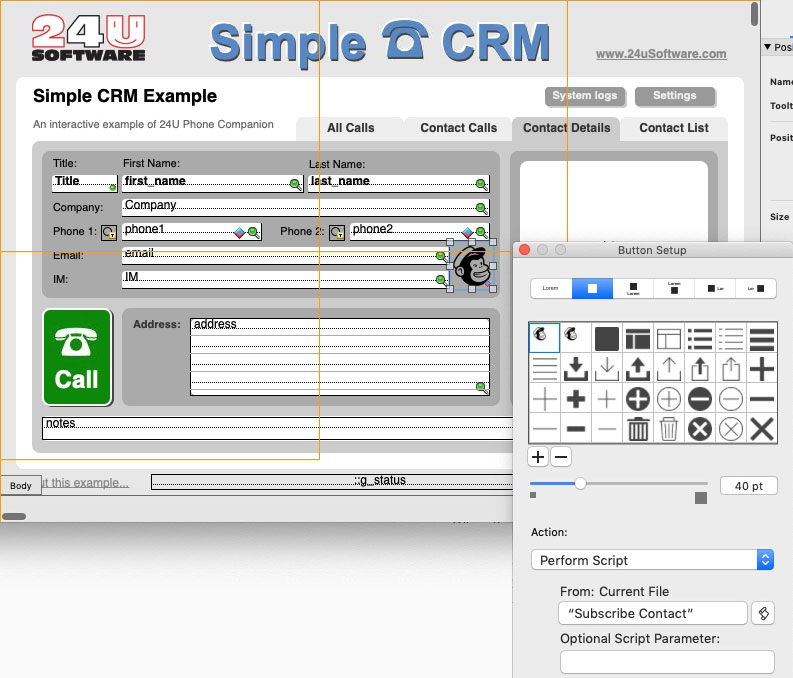Pick the filled circle plus icon

click(x=638, y=399)
